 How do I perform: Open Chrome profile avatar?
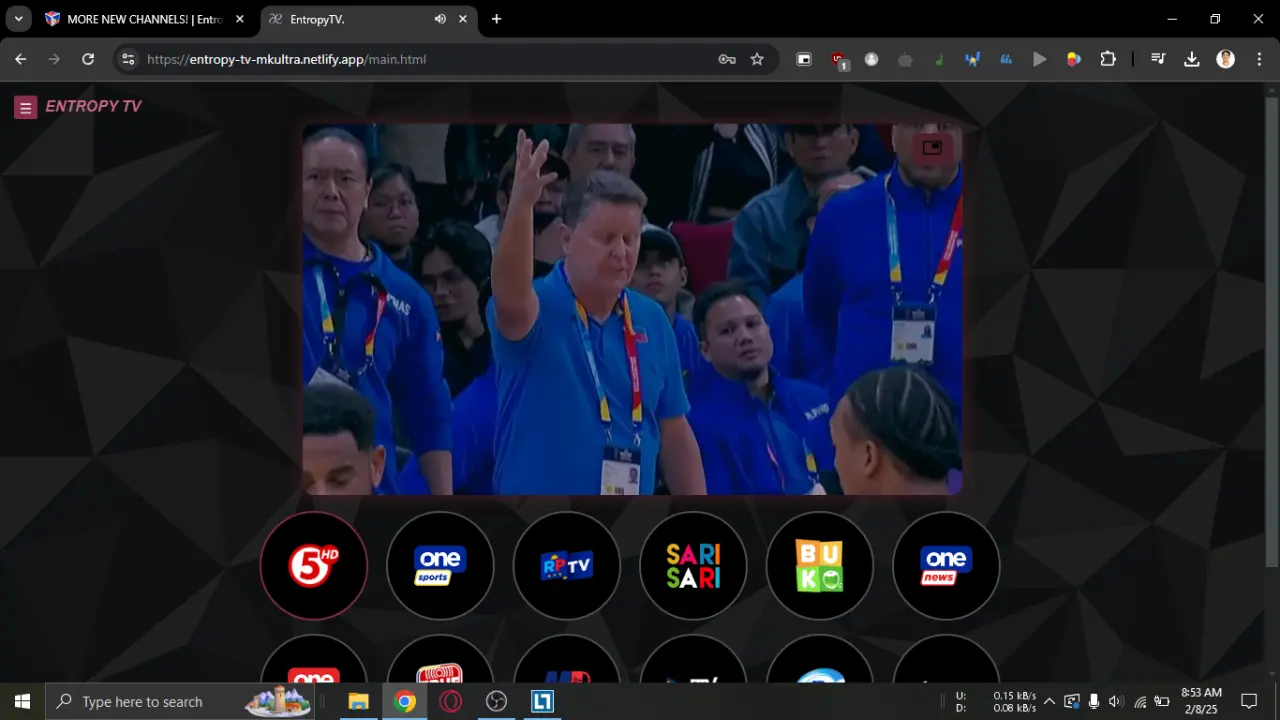click(1225, 59)
